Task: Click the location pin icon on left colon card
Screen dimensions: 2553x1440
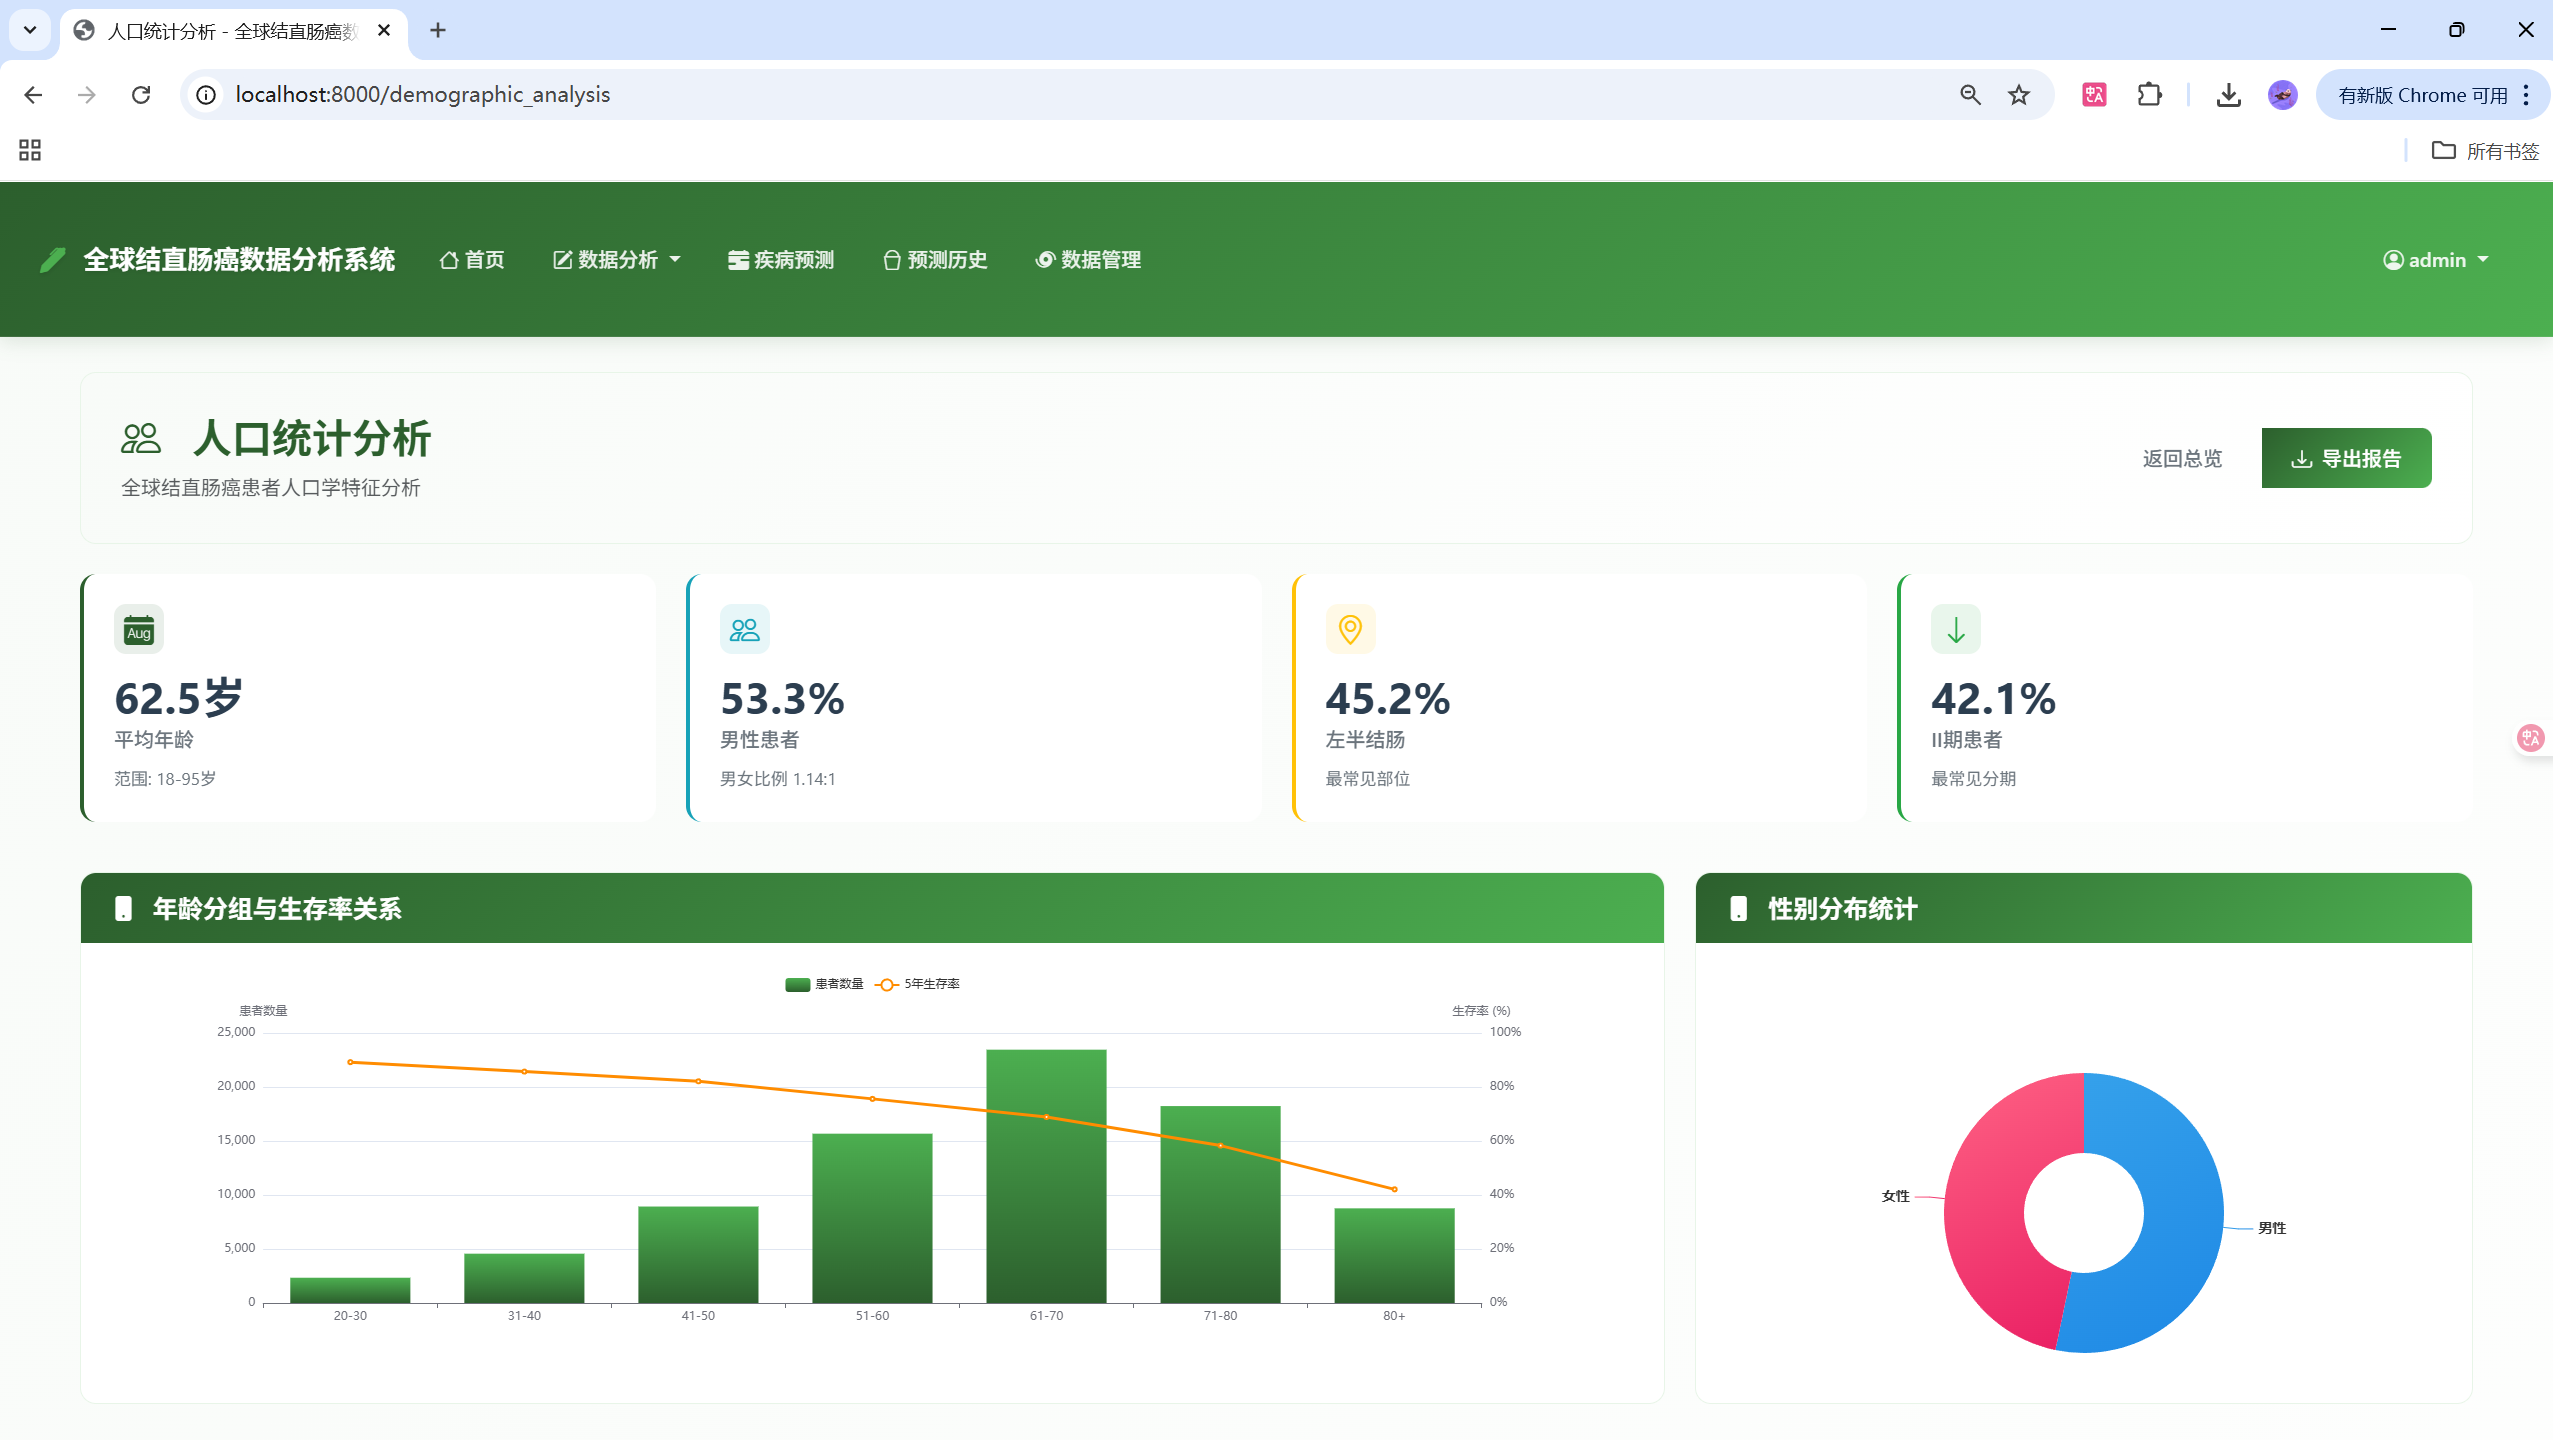Action: 1350,630
